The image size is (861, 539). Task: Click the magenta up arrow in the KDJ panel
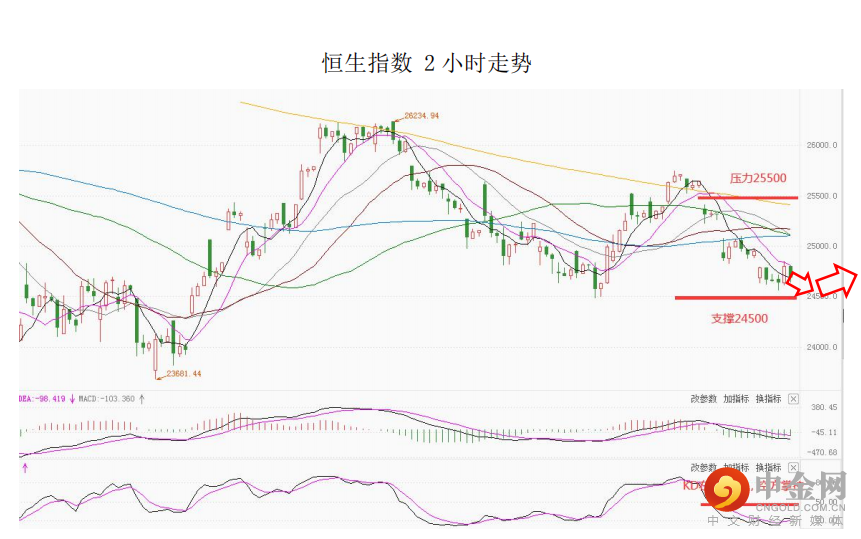(x=24, y=467)
